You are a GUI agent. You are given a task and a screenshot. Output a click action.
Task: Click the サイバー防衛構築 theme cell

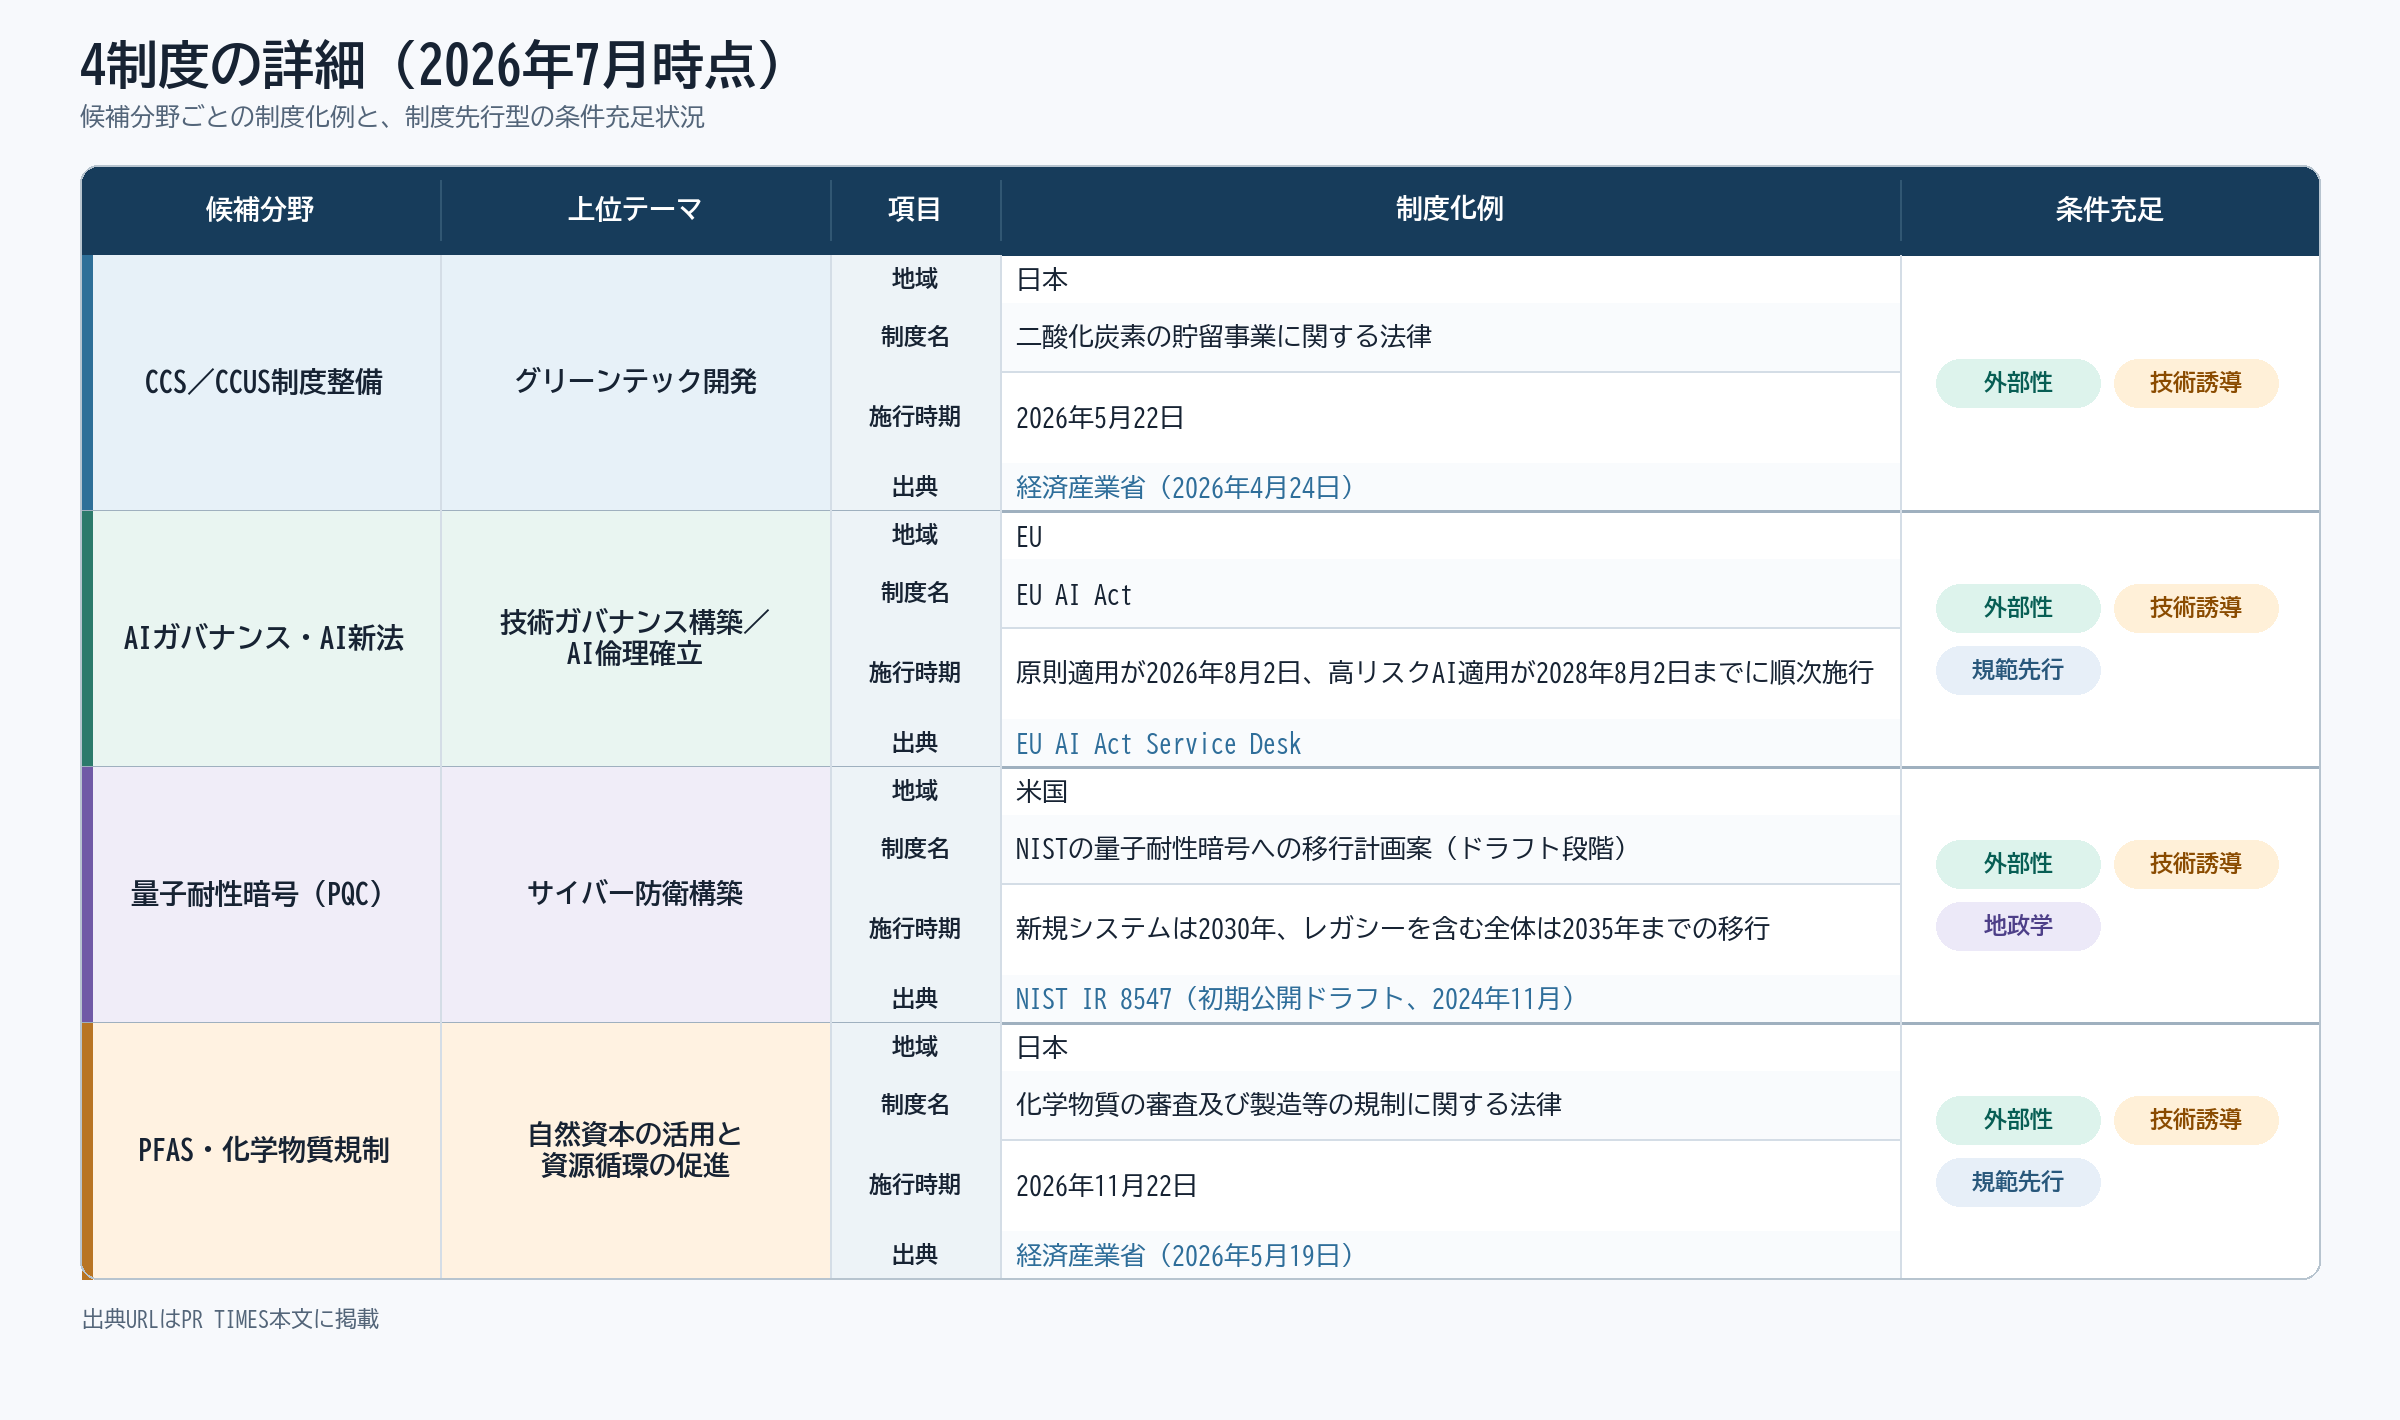[635, 894]
